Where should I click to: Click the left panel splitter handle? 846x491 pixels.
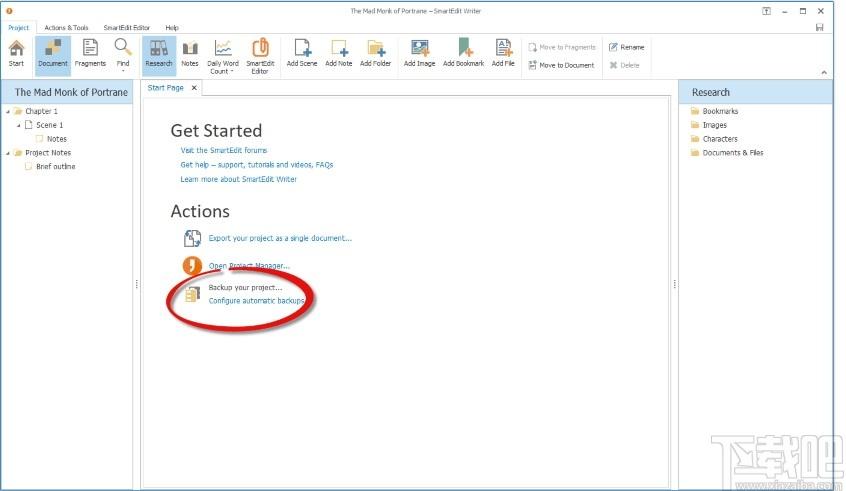coord(137,284)
